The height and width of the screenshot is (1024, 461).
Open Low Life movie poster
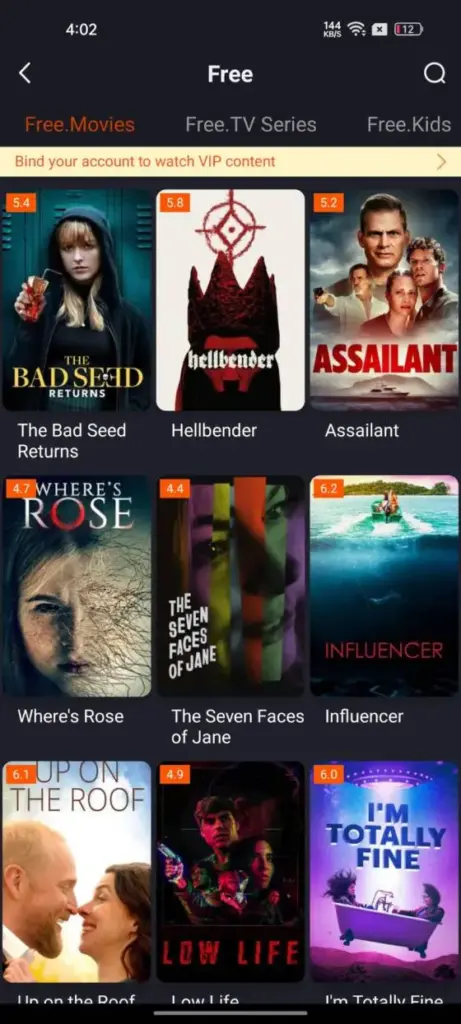pos(230,871)
